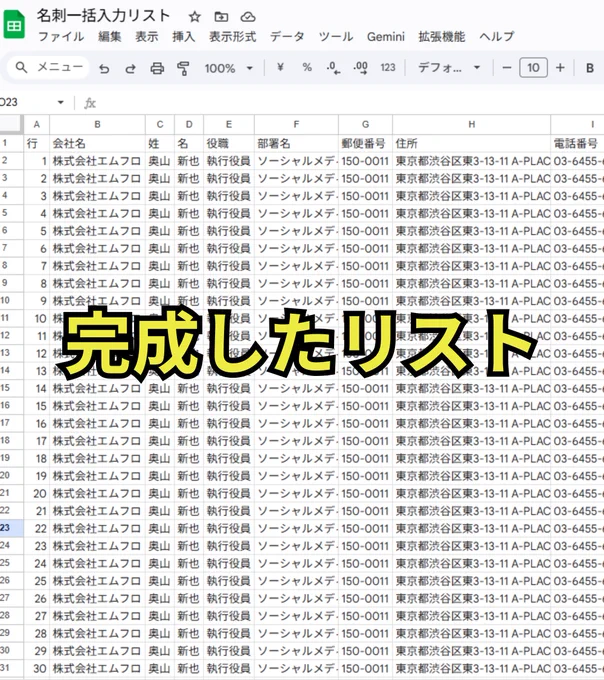Select row 31 header
The width and height of the screenshot is (604, 680).
click(x=11, y=668)
